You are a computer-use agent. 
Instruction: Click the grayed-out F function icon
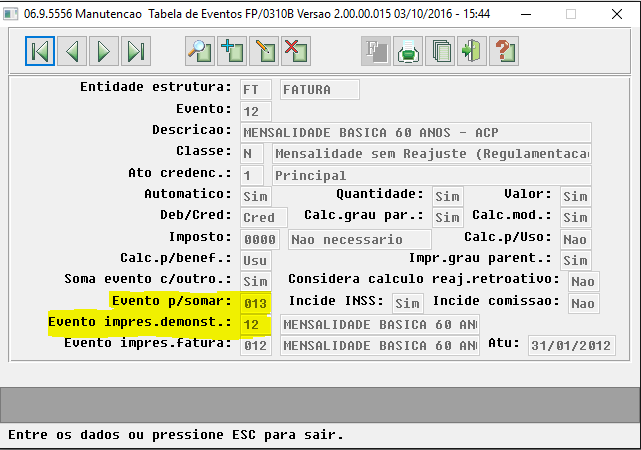376,51
